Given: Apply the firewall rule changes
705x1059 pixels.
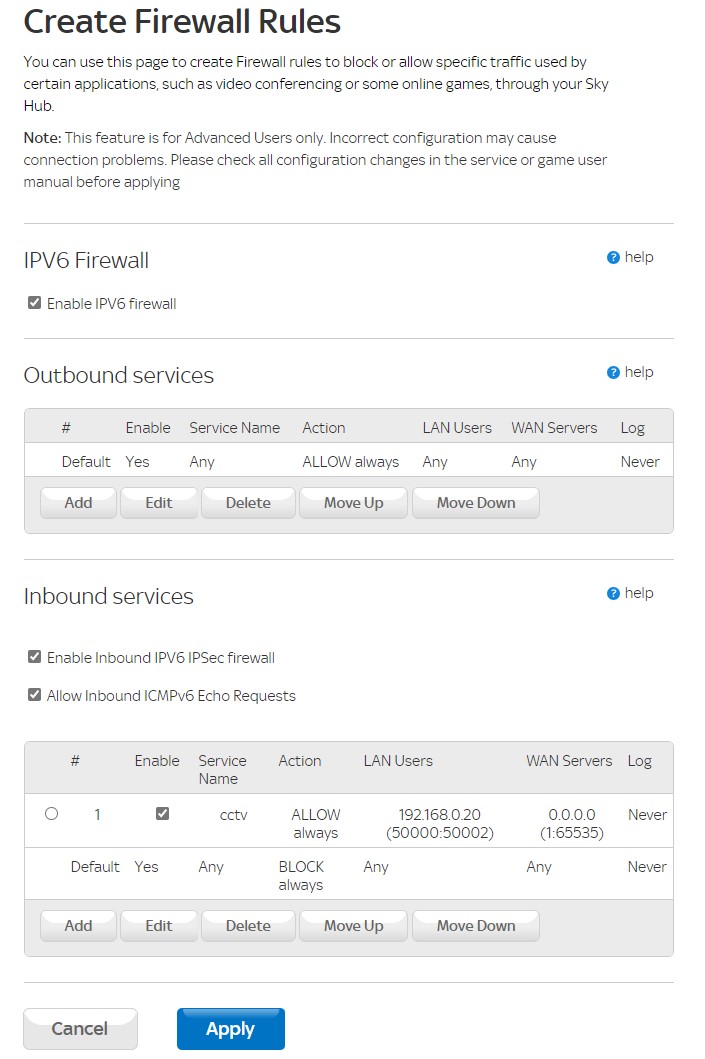Looking at the screenshot, I should click(231, 1029).
